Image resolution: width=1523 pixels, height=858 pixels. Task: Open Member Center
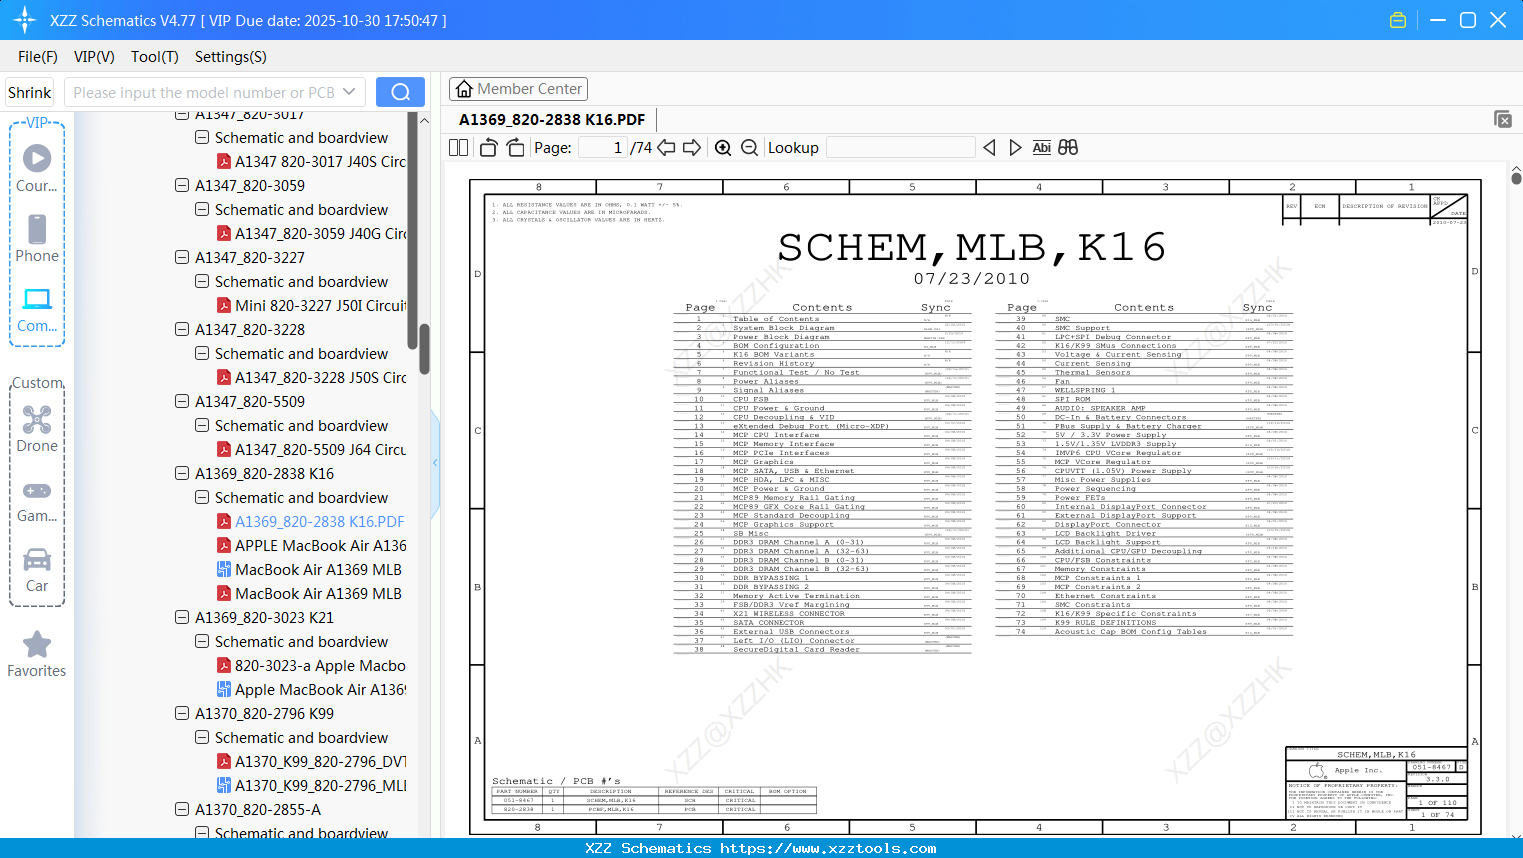[518, 89]
